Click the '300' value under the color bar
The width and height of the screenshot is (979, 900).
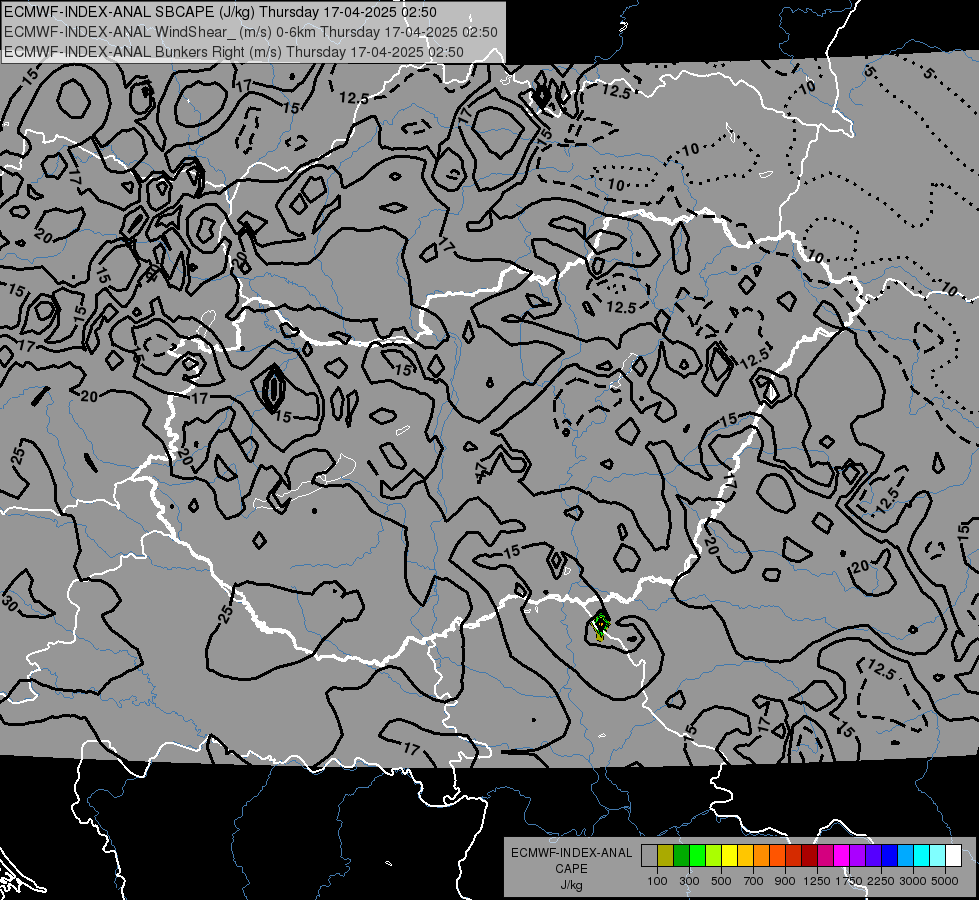689,881
